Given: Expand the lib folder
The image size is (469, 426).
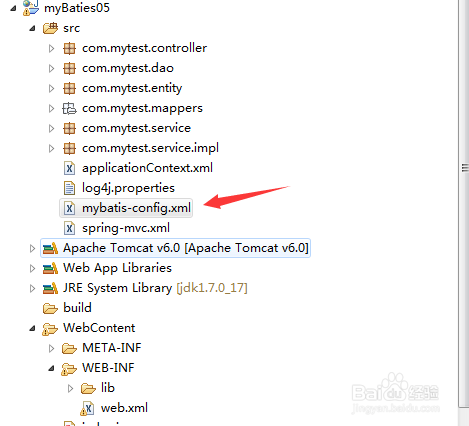Looking at the screenshot, I should click(x=70, y=389).
